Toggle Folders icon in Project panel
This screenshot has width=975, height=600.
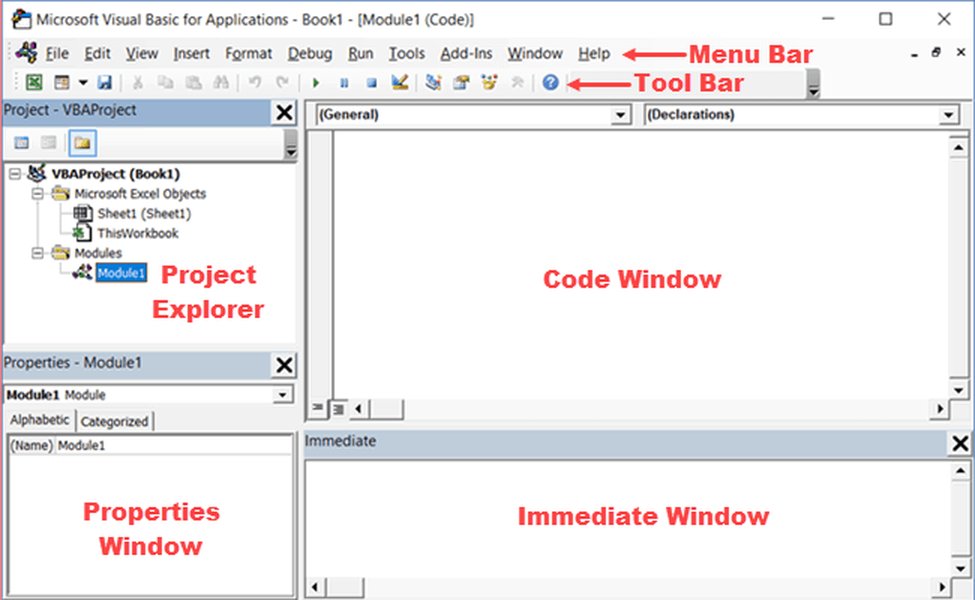(82, 143)
